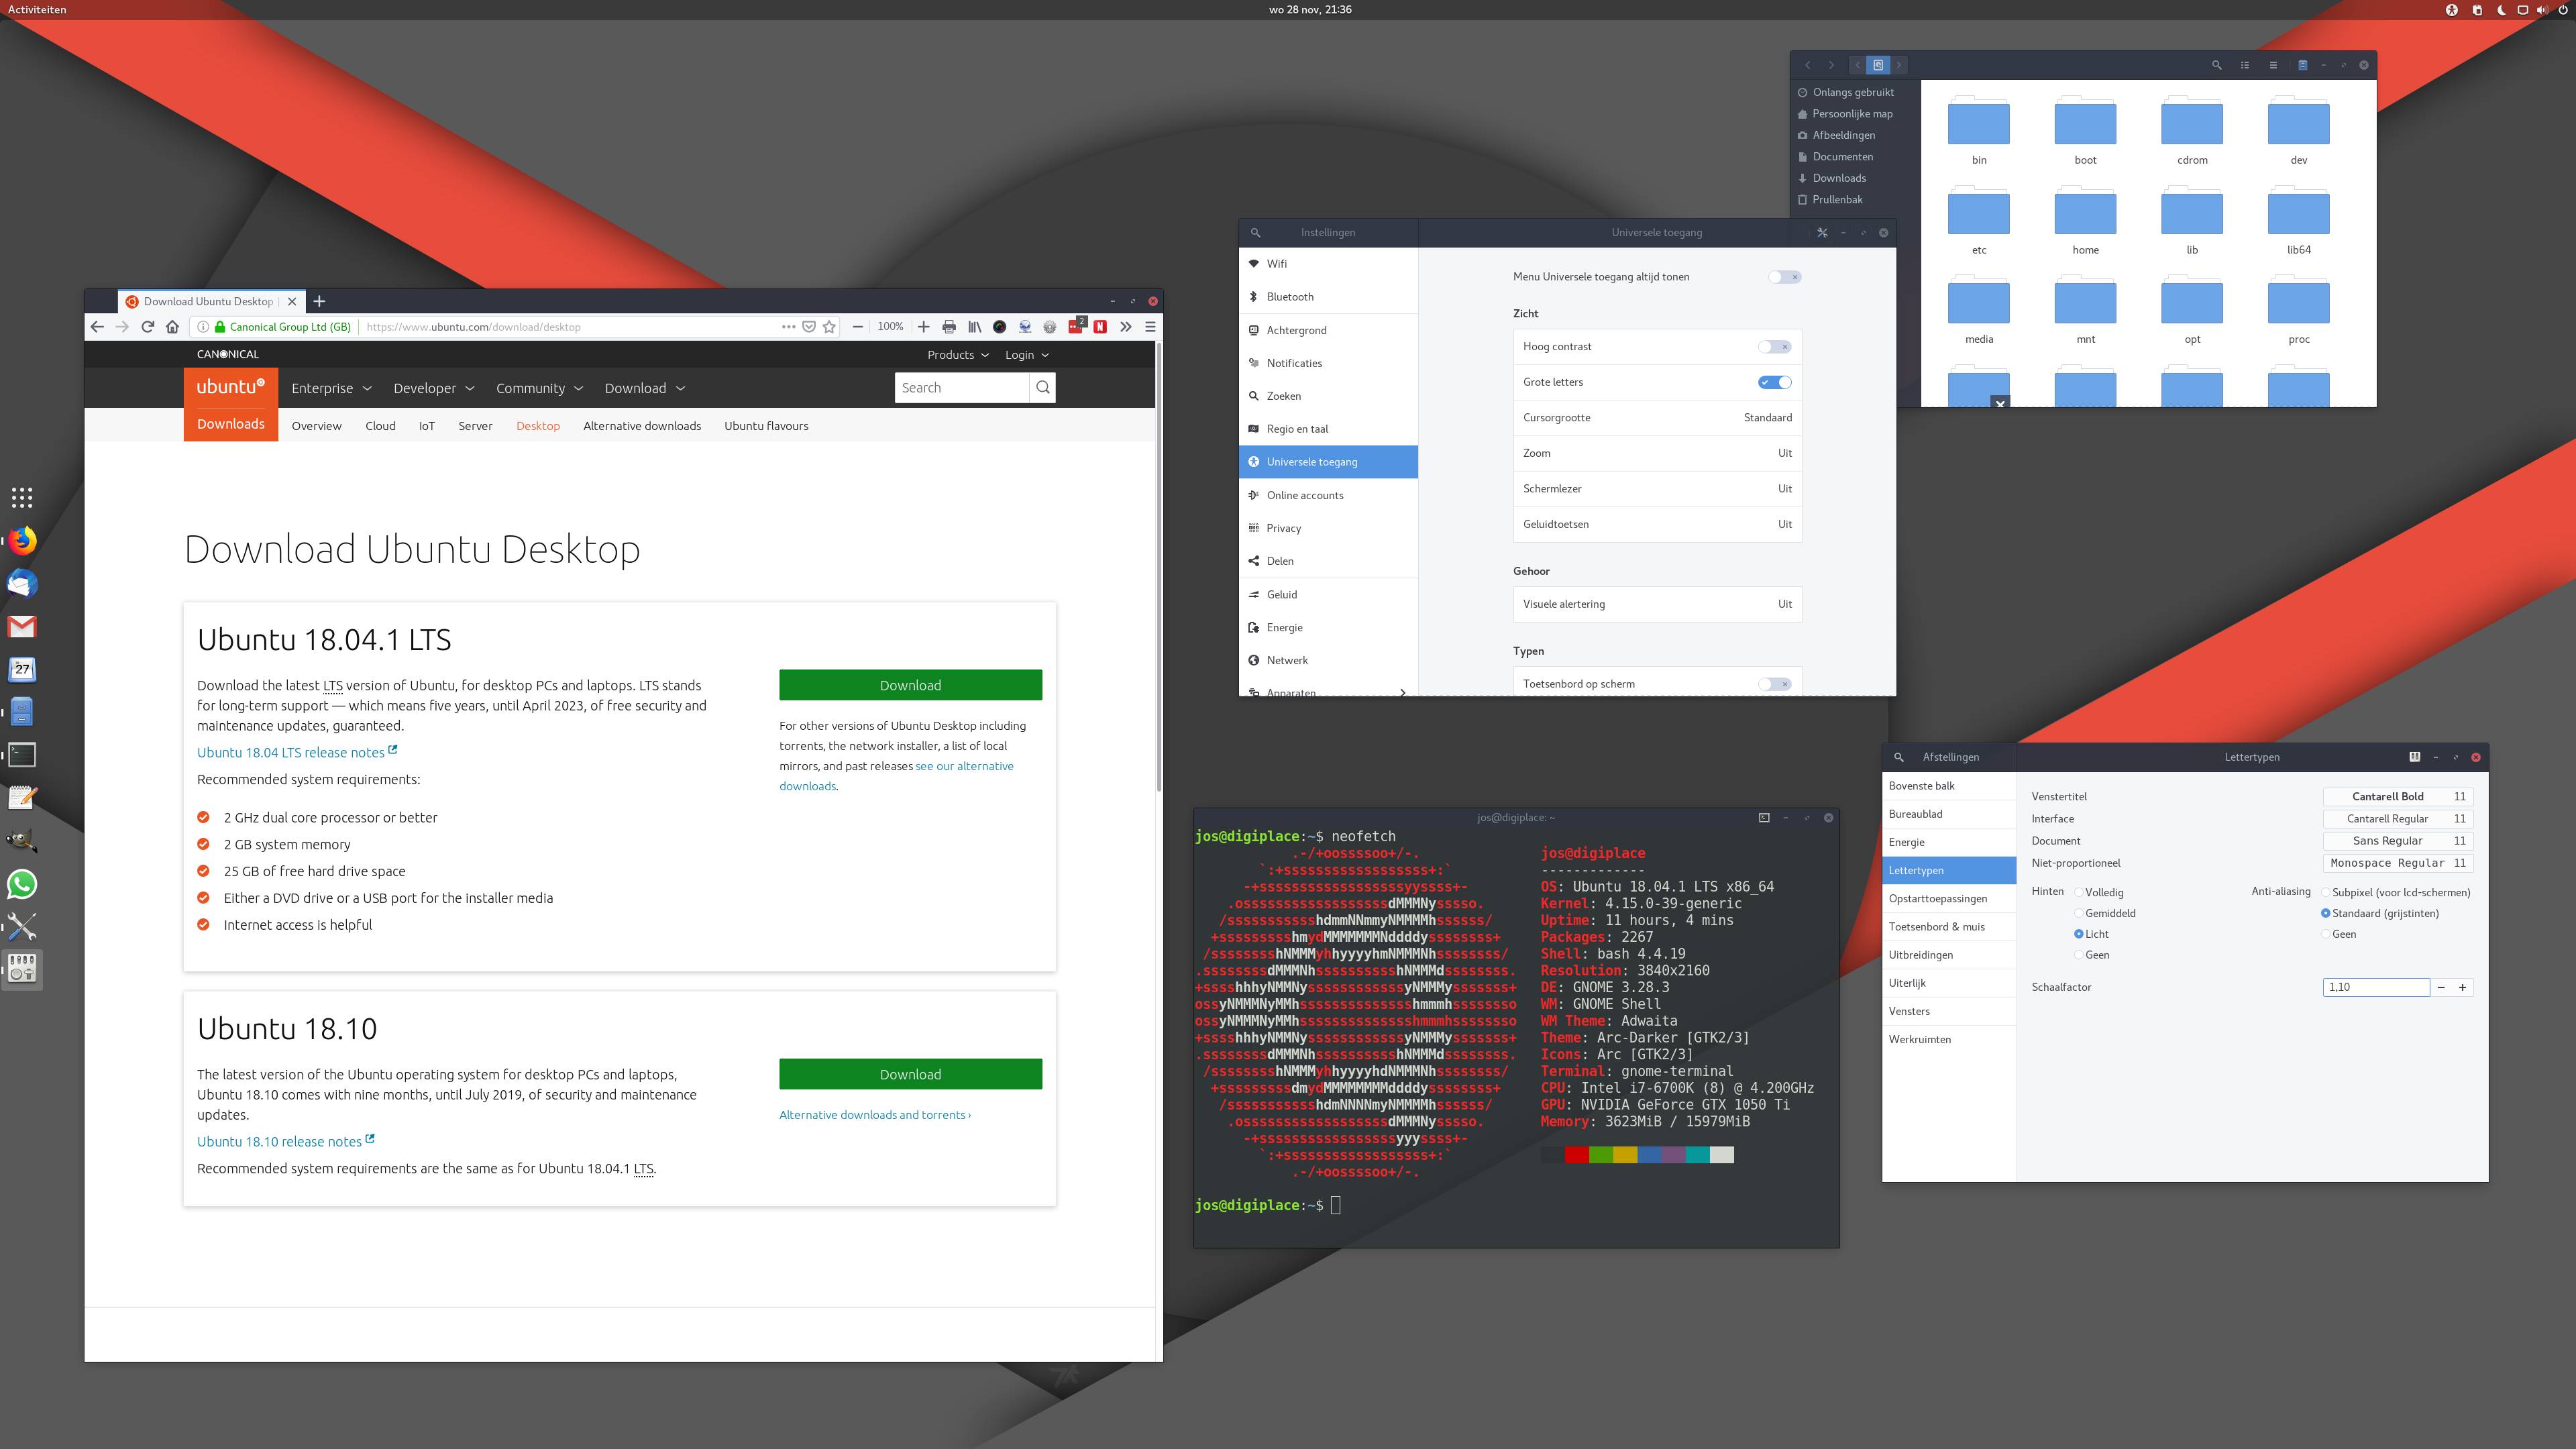
Task: Select Bluetooth in Instellingen sidebar
Action: (x=1328, y=297)
